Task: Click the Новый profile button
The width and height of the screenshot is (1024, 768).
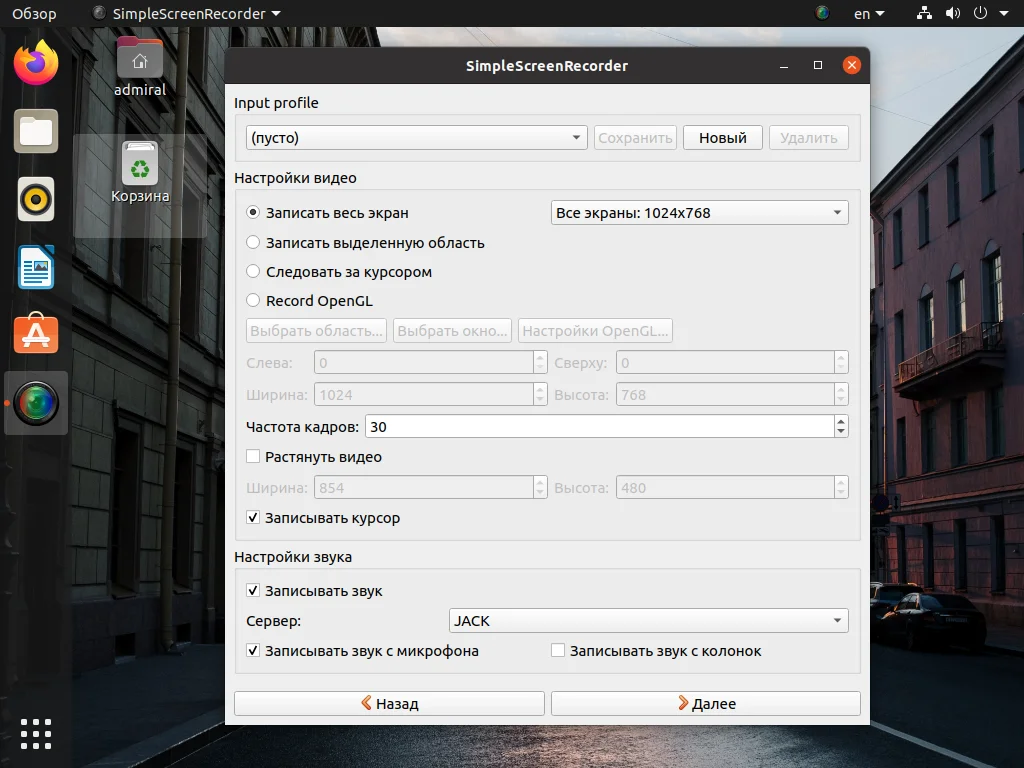Action: click(722, 137)
